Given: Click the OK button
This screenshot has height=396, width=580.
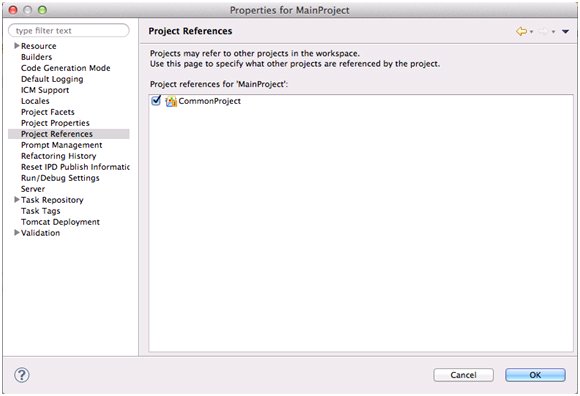Looking at the screenshot, I should click(x=535, y=375).
